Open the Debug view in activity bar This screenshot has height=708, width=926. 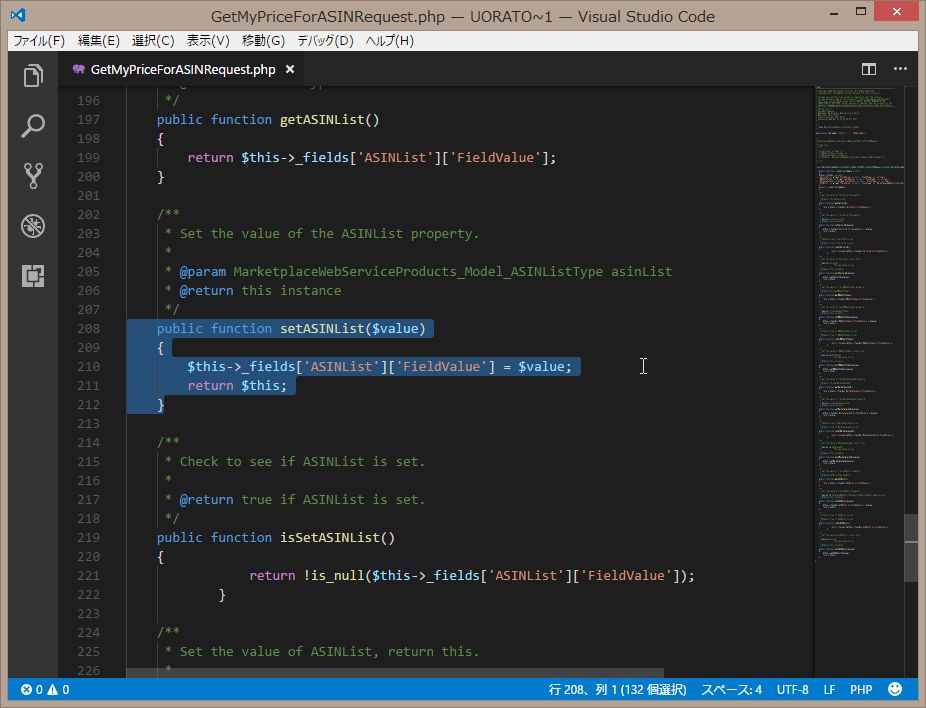(x=33, y=226)
